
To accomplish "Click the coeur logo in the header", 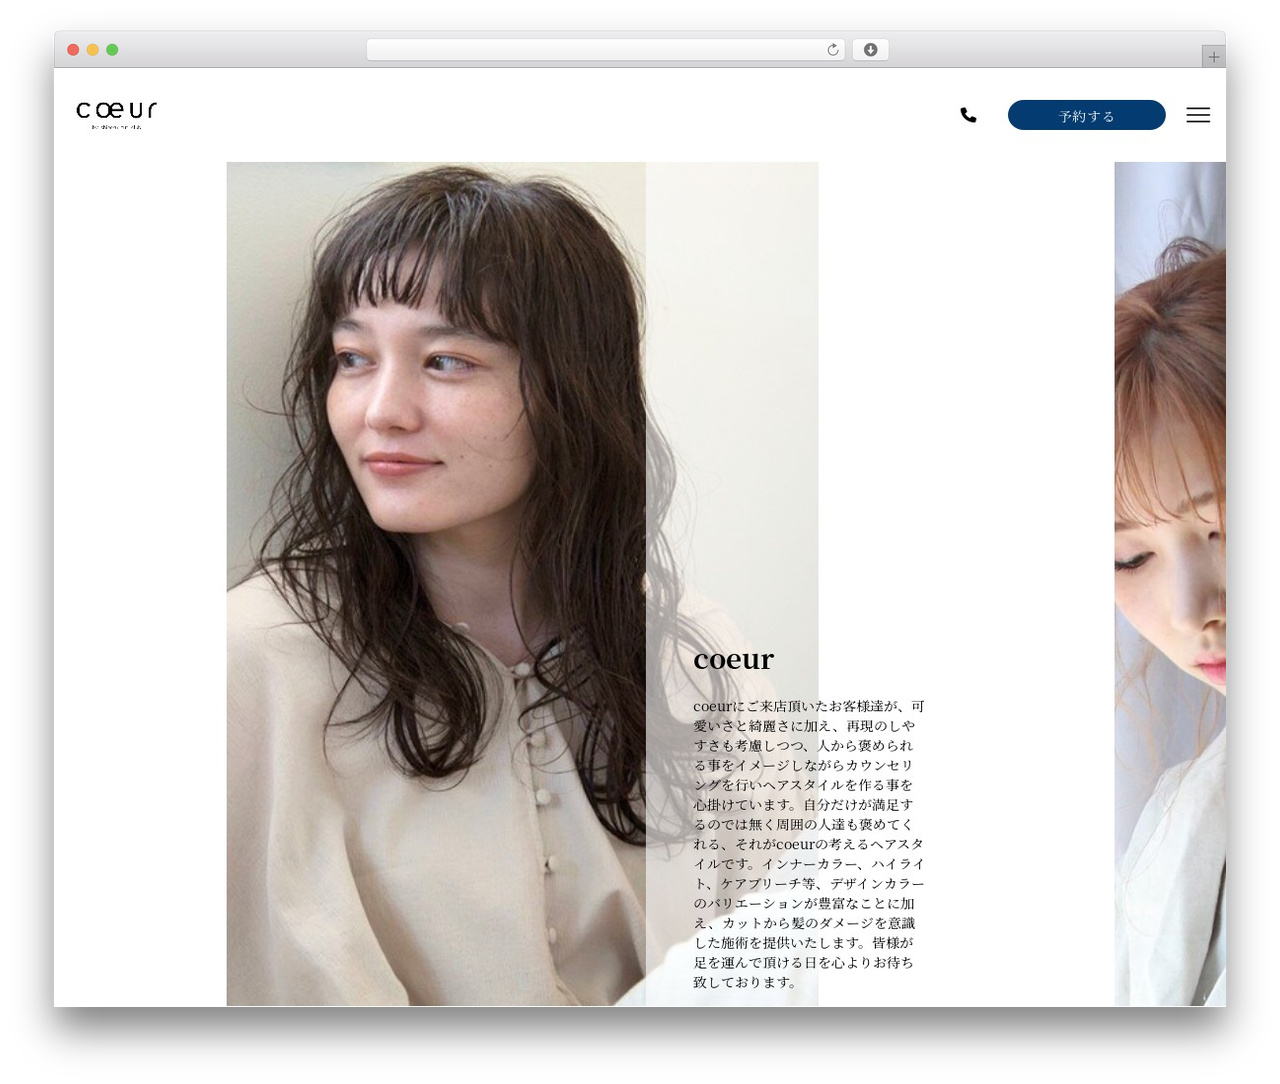I will [117, 114].
